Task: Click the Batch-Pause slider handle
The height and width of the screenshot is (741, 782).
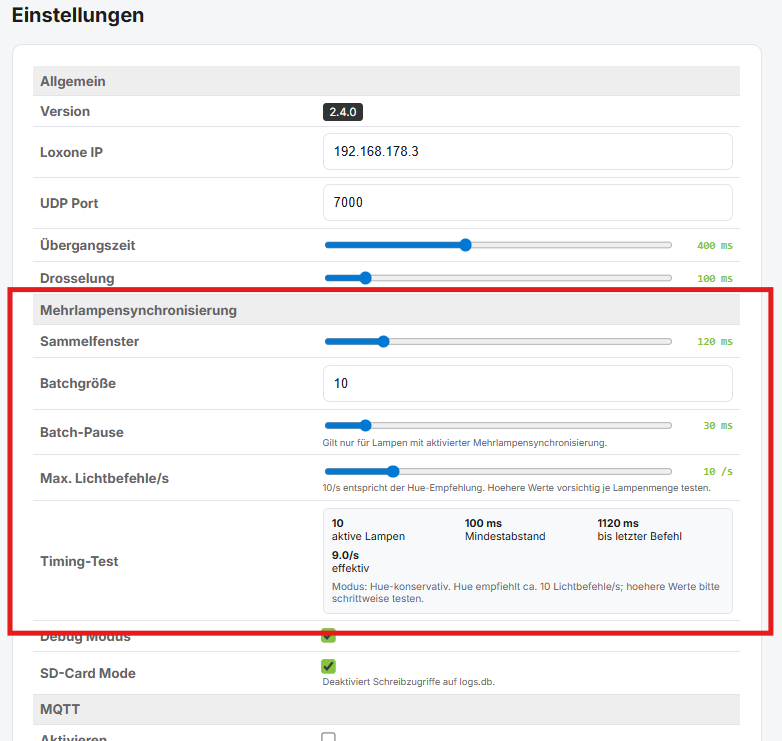Action: pyautogui.click(x=366, y=425)
